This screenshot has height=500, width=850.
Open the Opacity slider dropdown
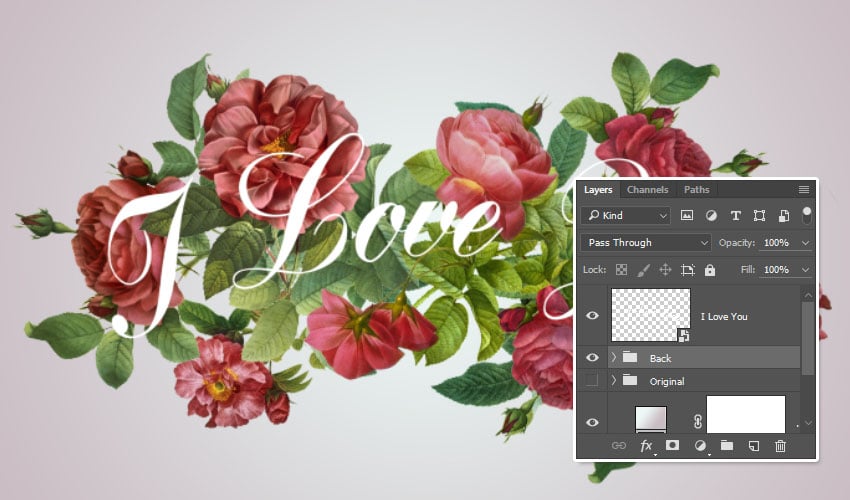pos(806,243)
